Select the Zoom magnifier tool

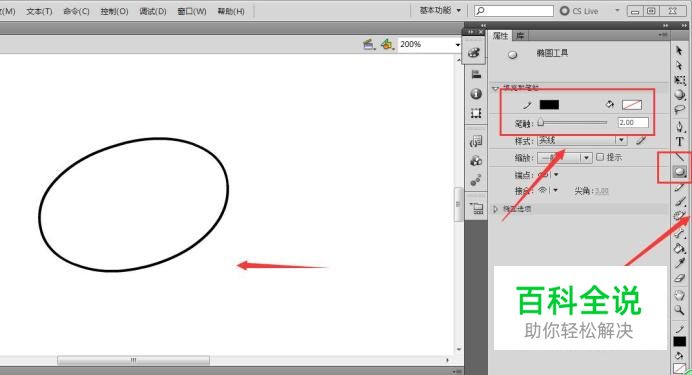click(680, 311)
